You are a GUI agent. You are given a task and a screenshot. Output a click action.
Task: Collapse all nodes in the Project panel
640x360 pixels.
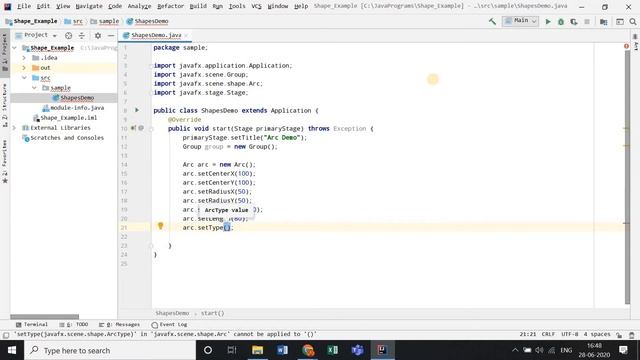point(82,36)
